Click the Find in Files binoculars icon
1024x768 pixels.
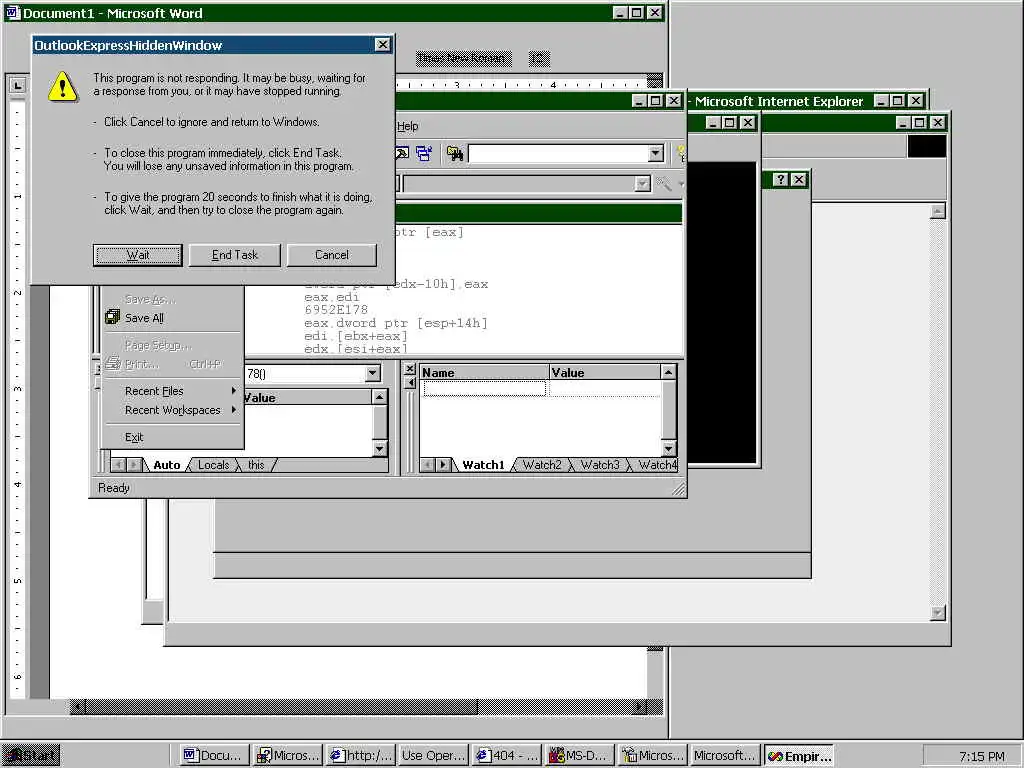coord(455,154)
